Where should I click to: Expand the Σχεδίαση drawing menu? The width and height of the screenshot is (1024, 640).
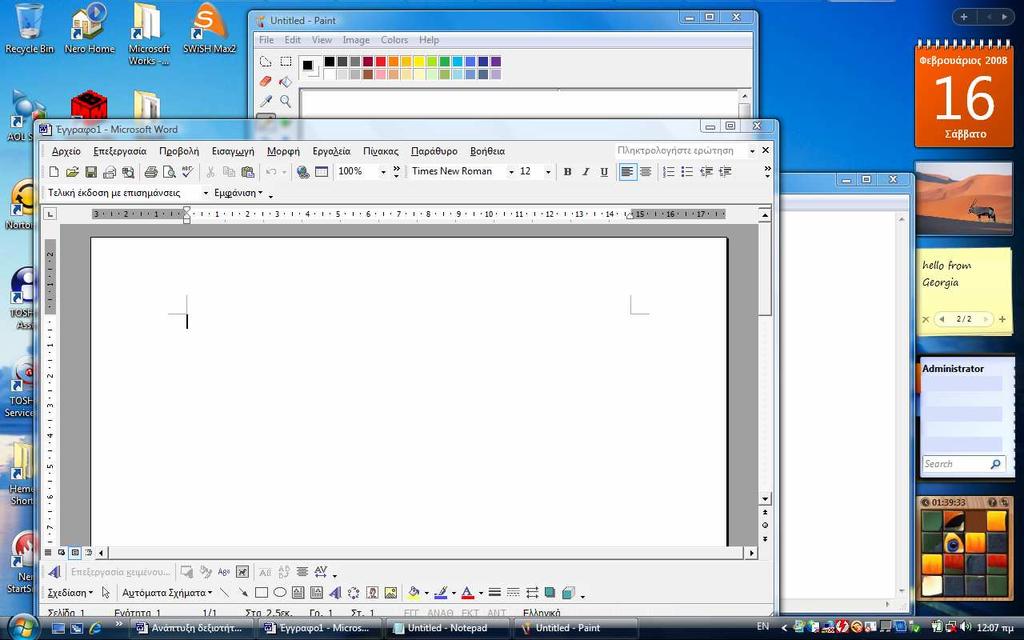point(70,592)
